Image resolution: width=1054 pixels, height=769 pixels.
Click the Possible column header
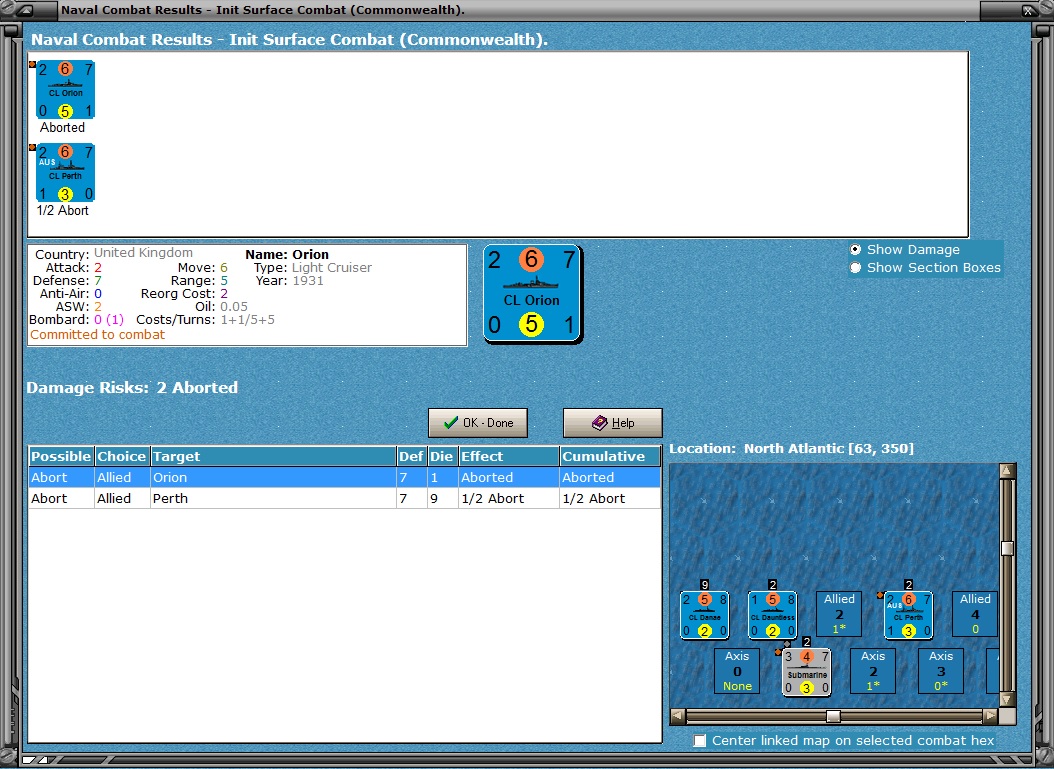(x=61, y=456)
